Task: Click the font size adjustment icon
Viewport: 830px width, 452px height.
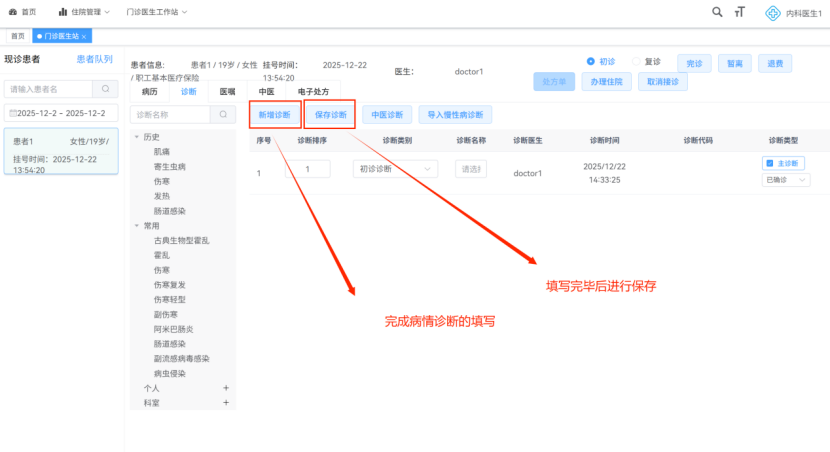Action: click(x=740, y=12)
